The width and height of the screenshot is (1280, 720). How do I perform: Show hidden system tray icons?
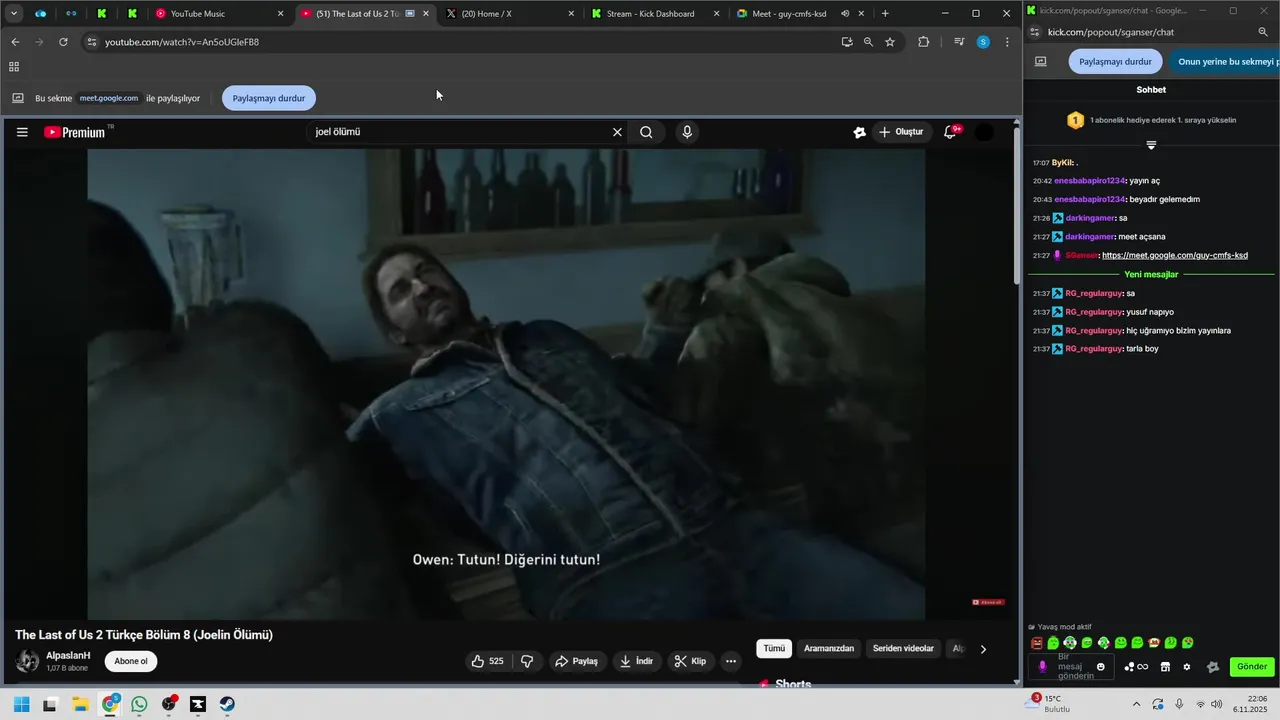click(1136, 704)
